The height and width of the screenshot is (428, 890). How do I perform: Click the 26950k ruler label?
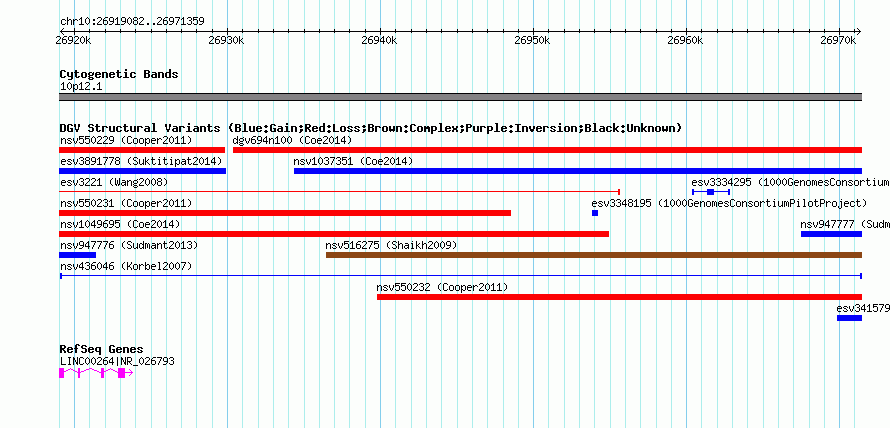pos(532,40)
